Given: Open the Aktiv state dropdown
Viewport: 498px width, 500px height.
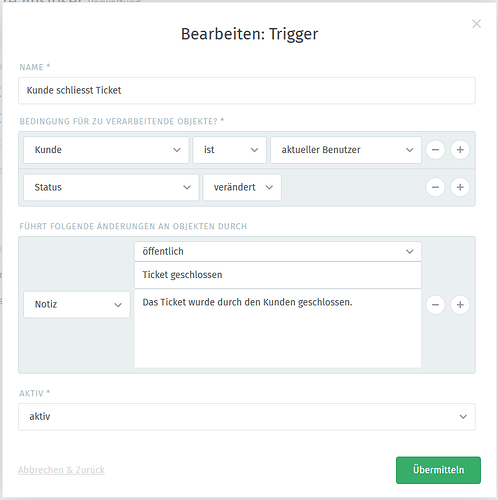Looking at the screenshot, I should tap(247, 417).
